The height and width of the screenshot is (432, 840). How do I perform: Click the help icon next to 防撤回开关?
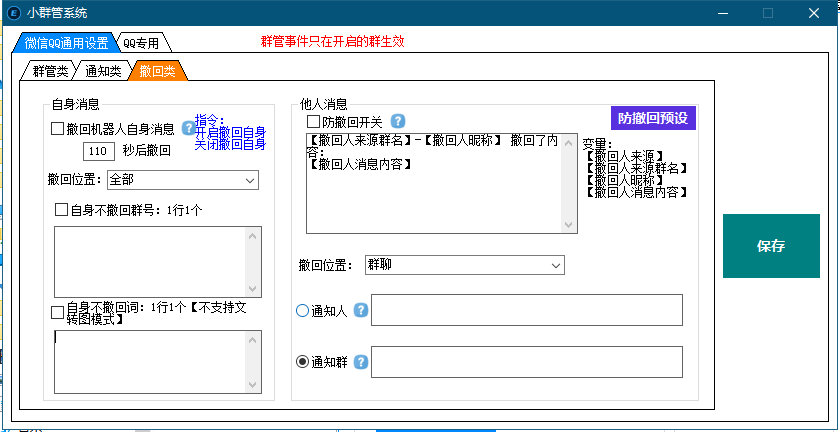(x=397, y=121)
